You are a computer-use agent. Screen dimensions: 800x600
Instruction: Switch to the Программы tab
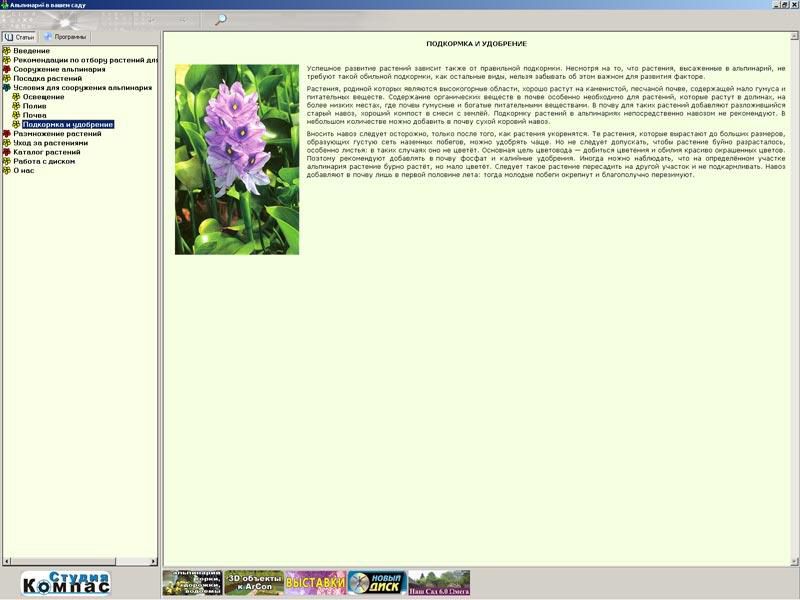point(65,37)
